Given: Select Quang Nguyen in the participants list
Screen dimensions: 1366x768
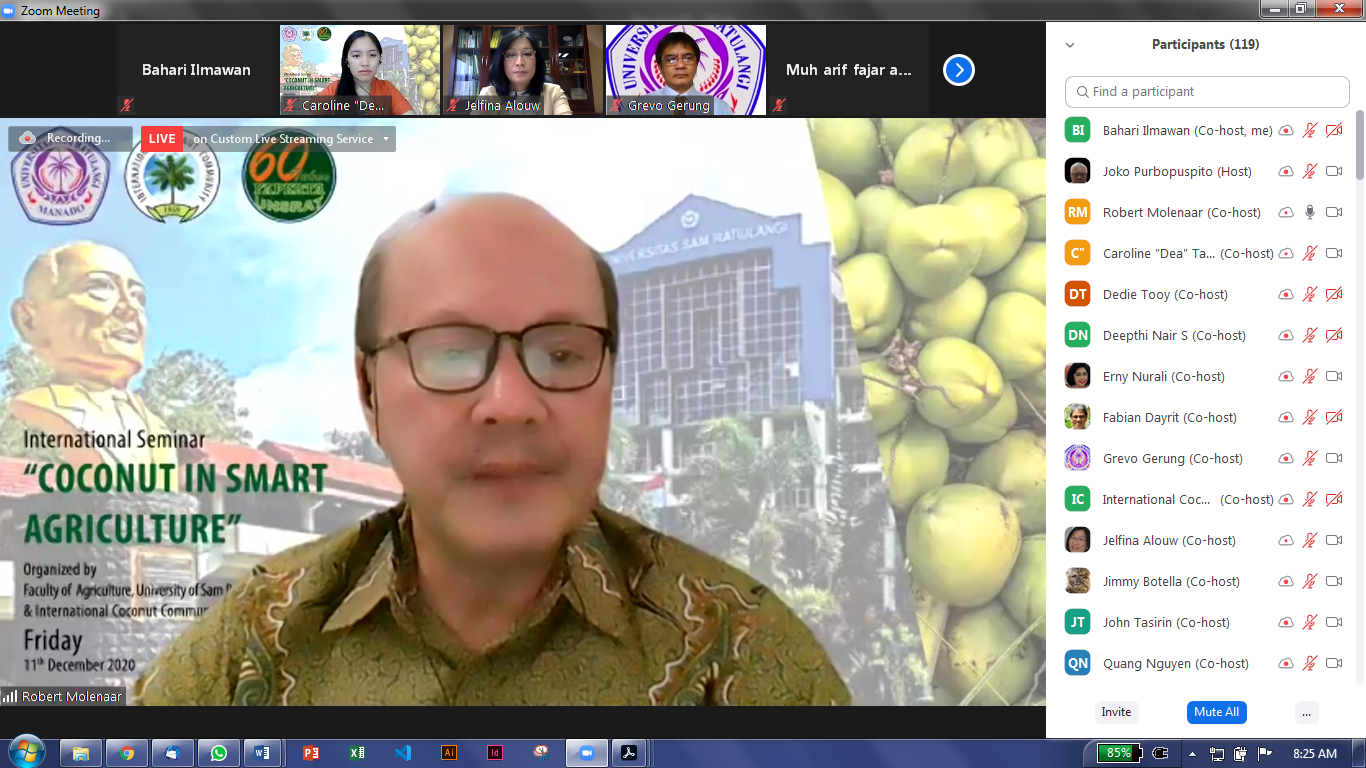Looking at the screenshot, I should 1175,663.
